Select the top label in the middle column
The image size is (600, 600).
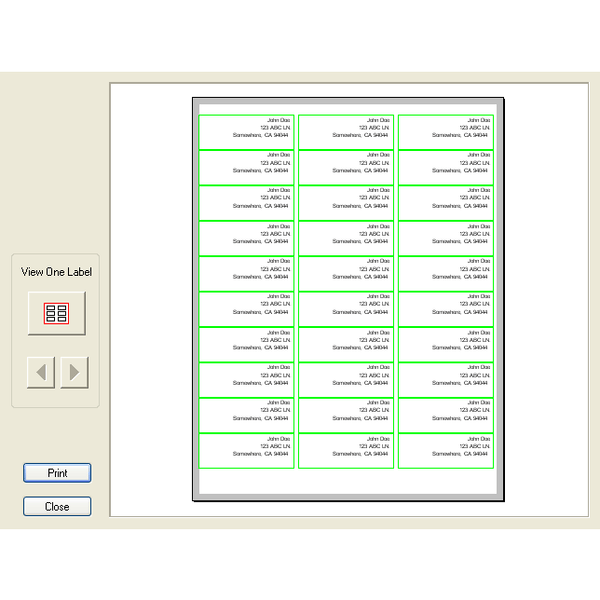tap(346, 132)
